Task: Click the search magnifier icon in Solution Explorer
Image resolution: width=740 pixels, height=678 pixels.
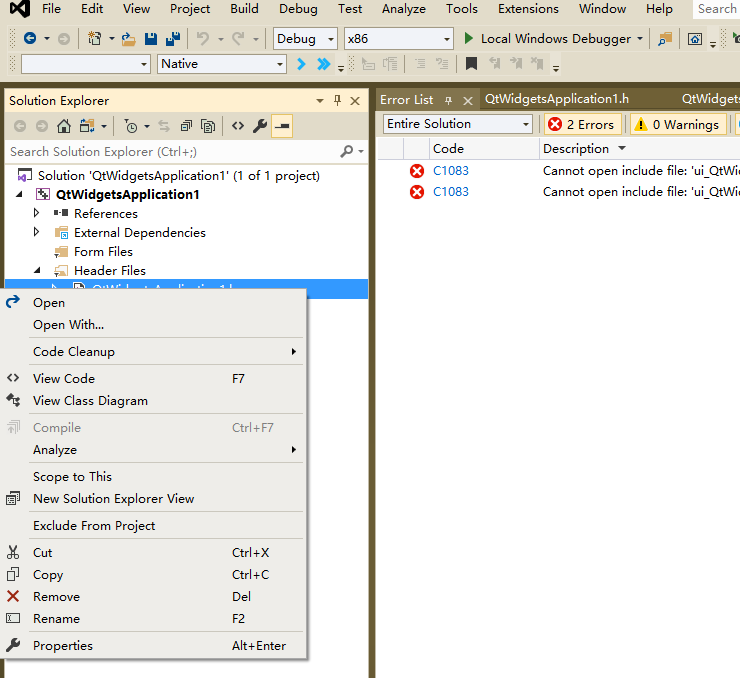Action: tap(346, 151)
